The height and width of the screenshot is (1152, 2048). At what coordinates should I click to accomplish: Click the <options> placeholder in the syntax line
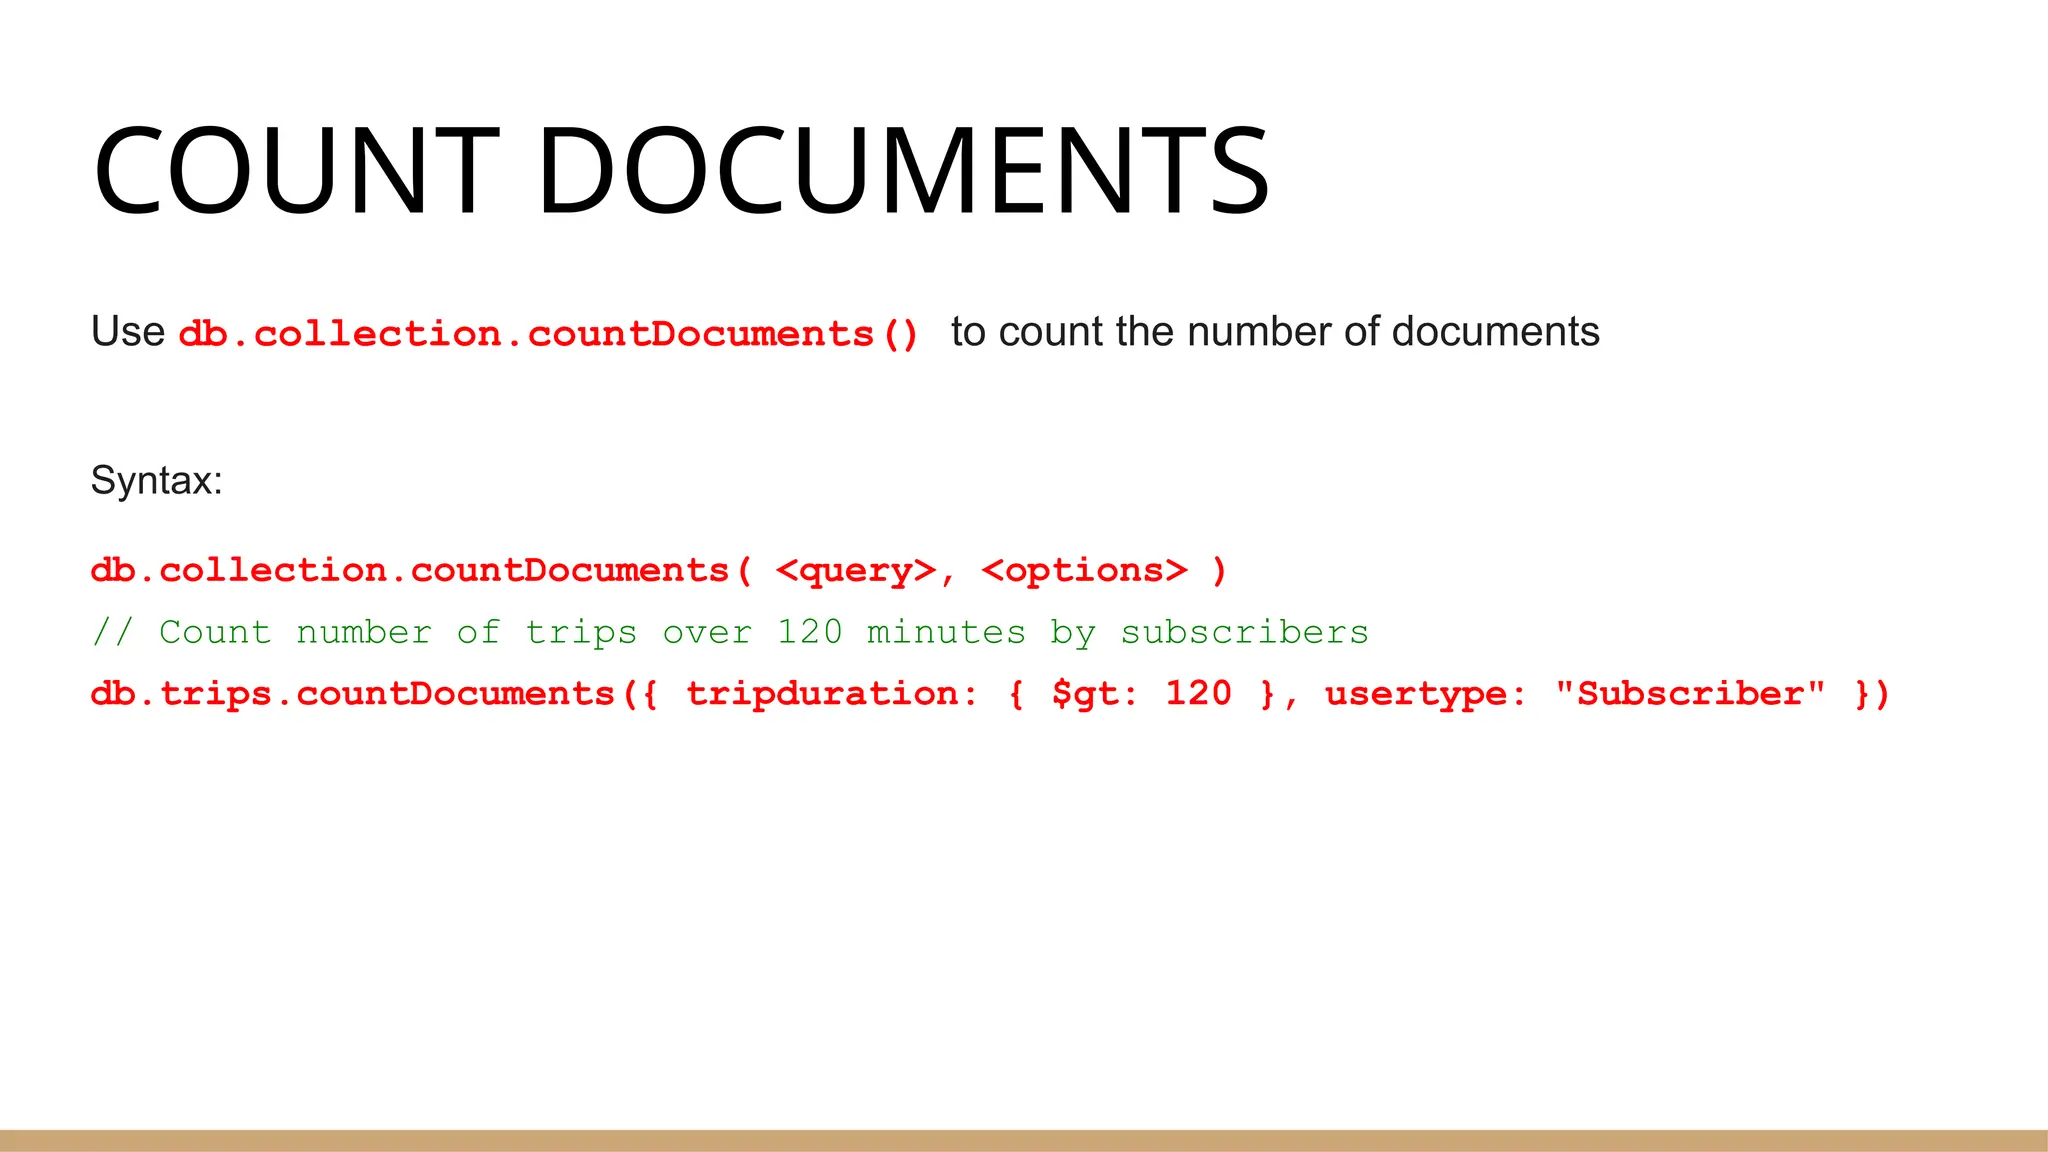[x=1084, y=571]
